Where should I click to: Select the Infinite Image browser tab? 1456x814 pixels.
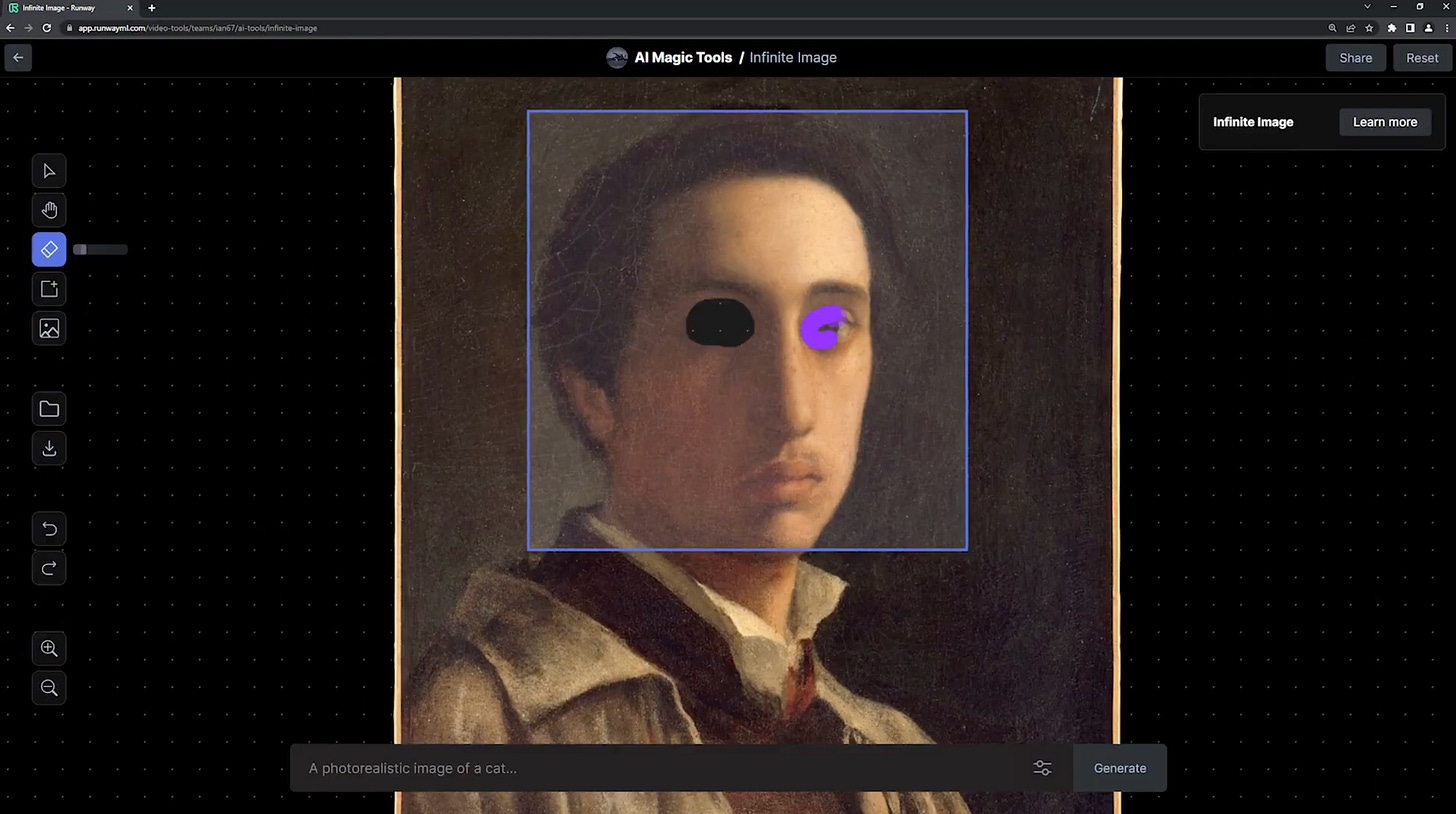70,8
